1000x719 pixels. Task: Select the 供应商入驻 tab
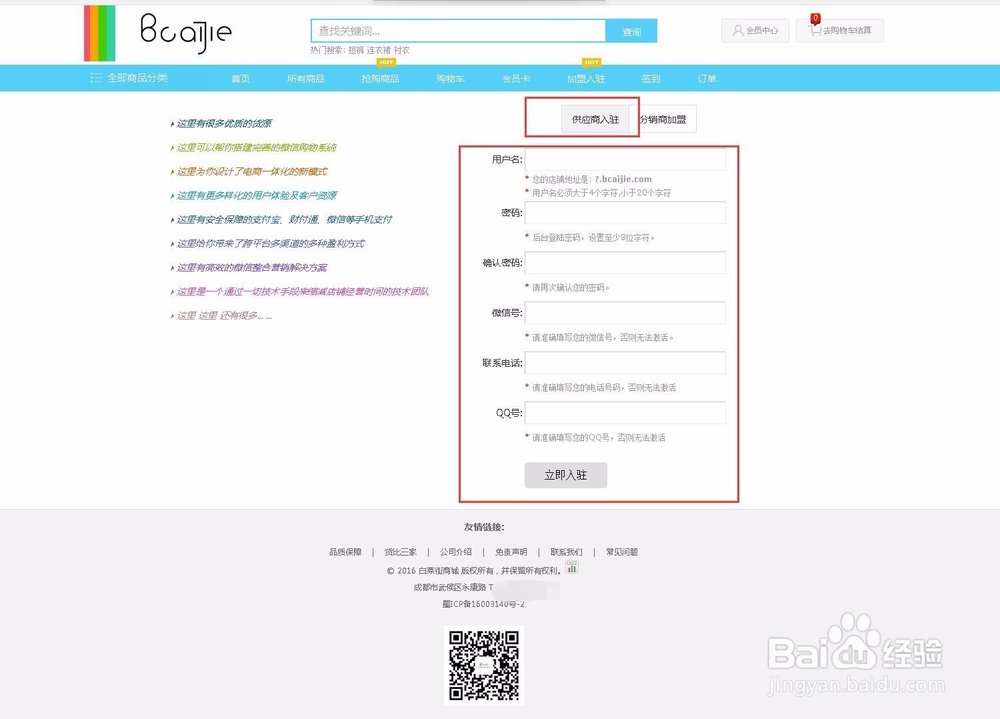tap(595, 119)
